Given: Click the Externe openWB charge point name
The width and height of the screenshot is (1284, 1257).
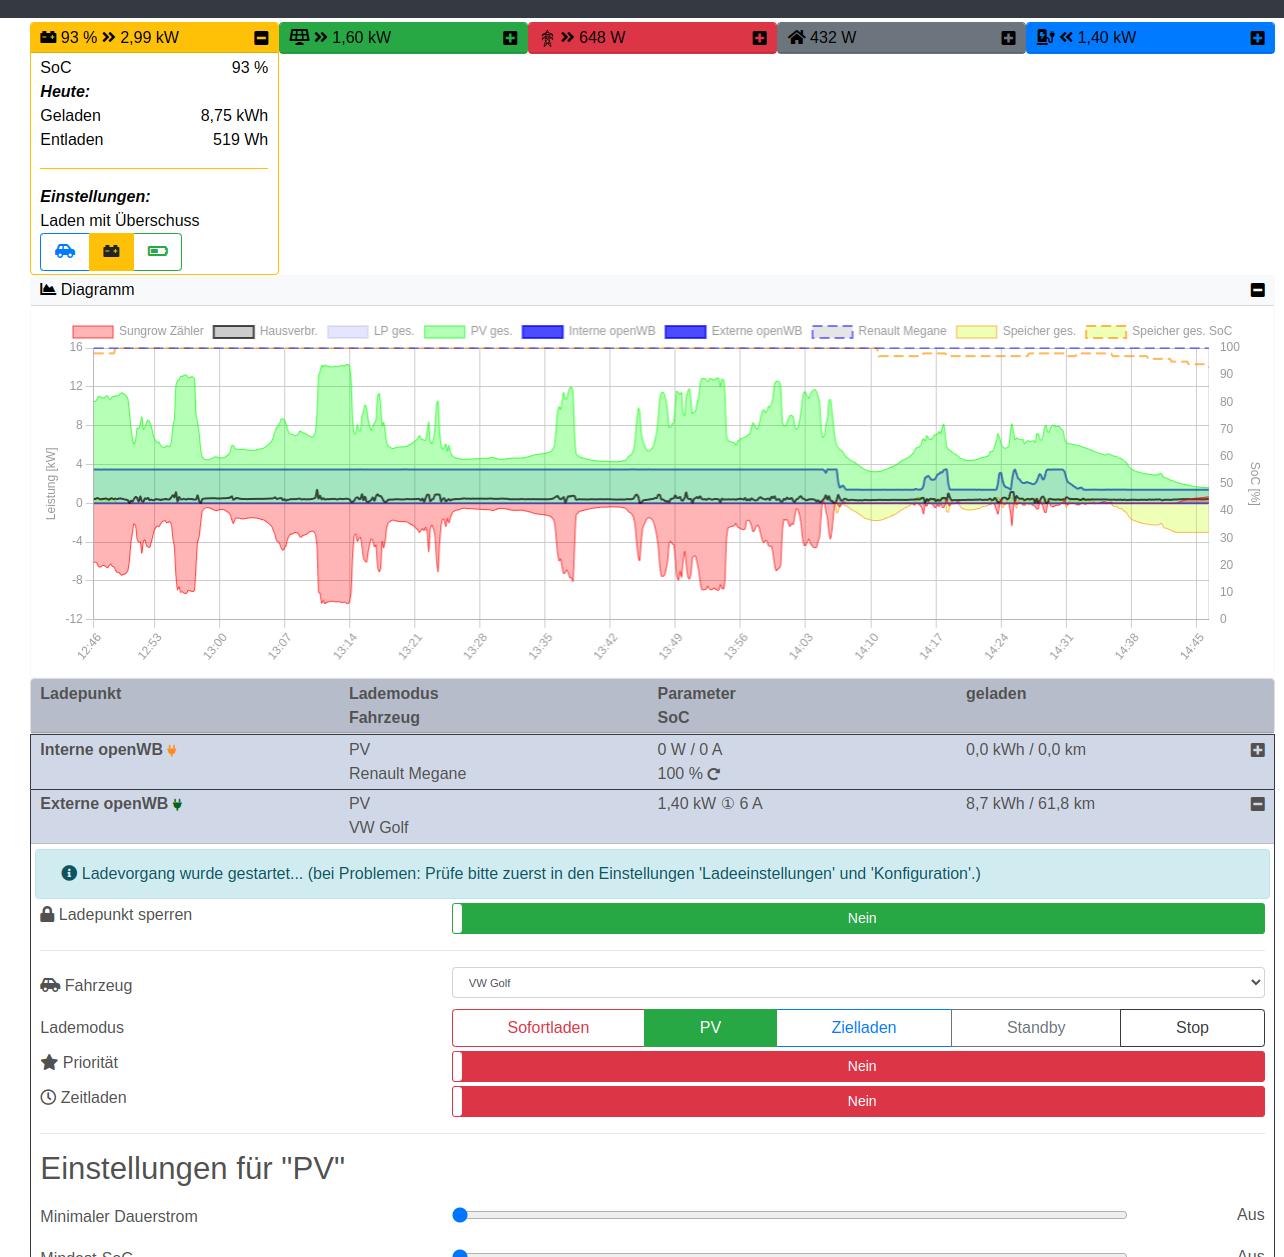Looking at the screenshot, I should pyautogui.click(x=104, y=804).
